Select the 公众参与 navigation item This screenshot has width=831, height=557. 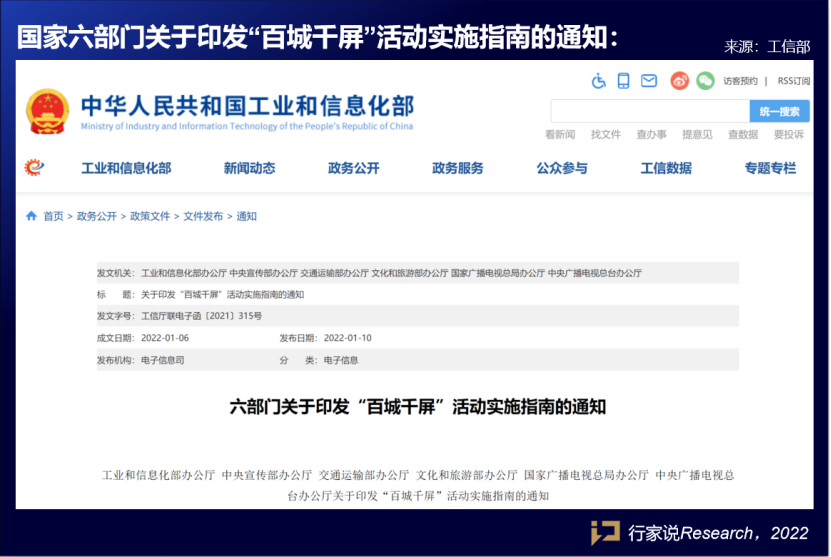click(561, 168)
